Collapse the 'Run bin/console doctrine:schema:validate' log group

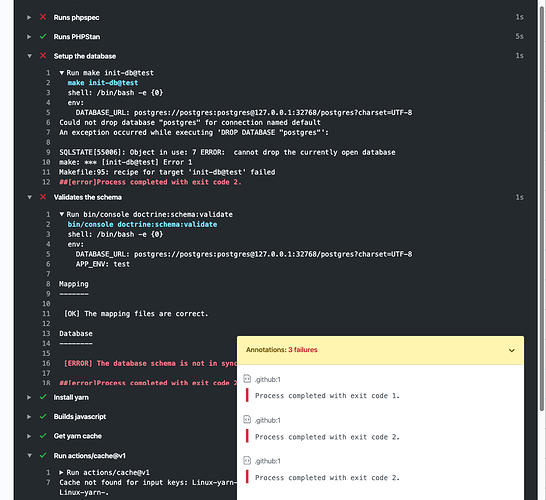62,214
